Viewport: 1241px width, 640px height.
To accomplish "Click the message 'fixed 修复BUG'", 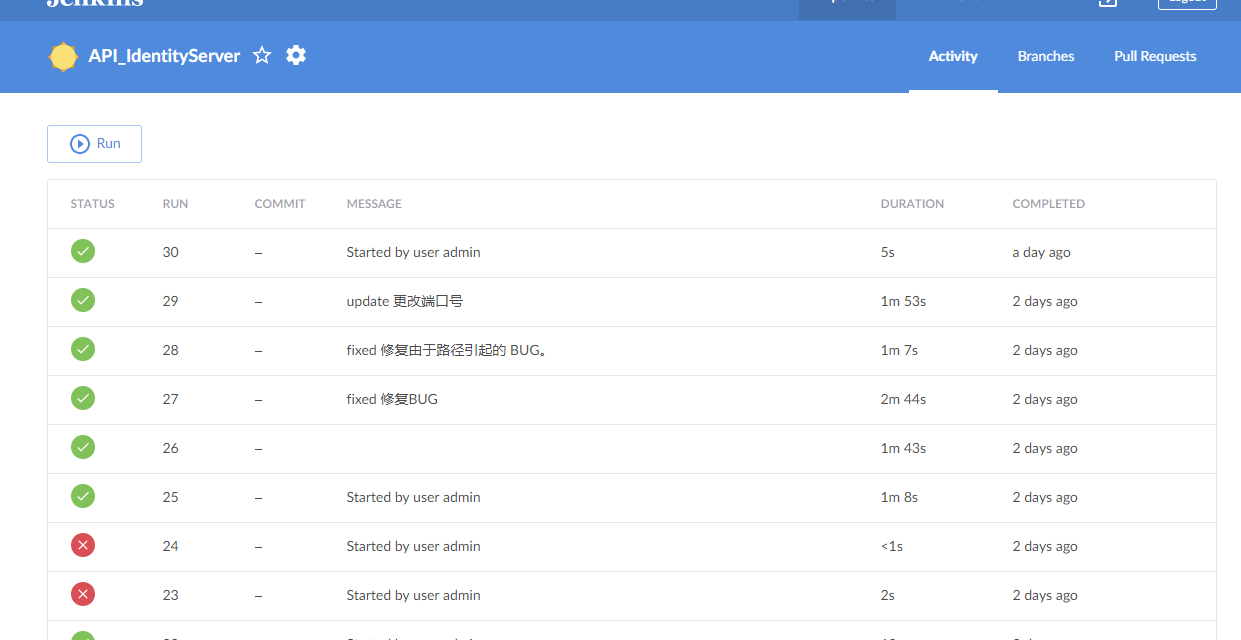I will click(x=392, y=400).
